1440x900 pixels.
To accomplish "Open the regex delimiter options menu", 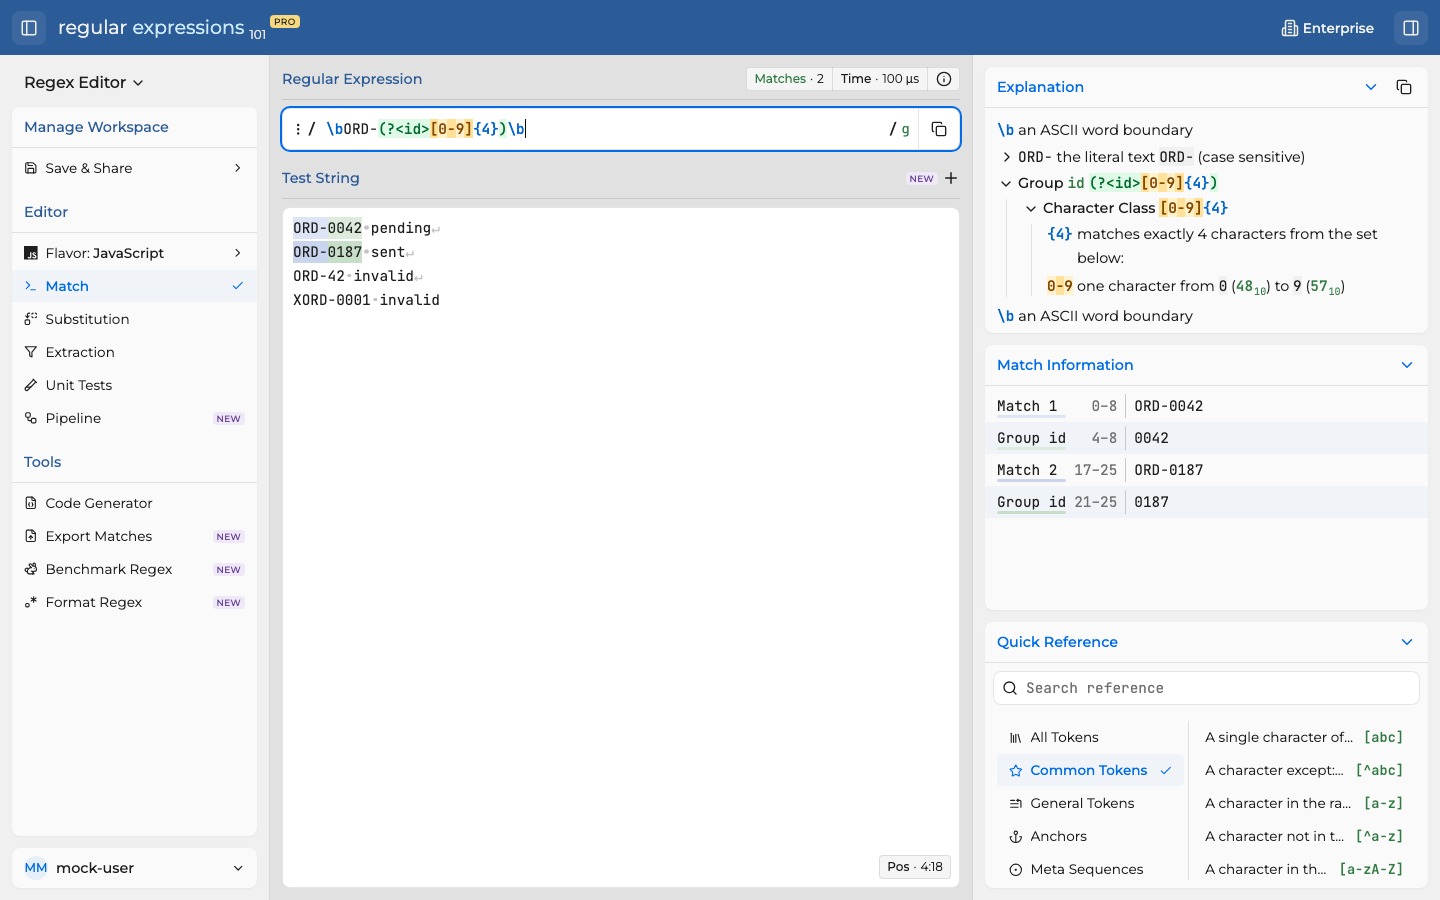I will [x=298, y=129].
